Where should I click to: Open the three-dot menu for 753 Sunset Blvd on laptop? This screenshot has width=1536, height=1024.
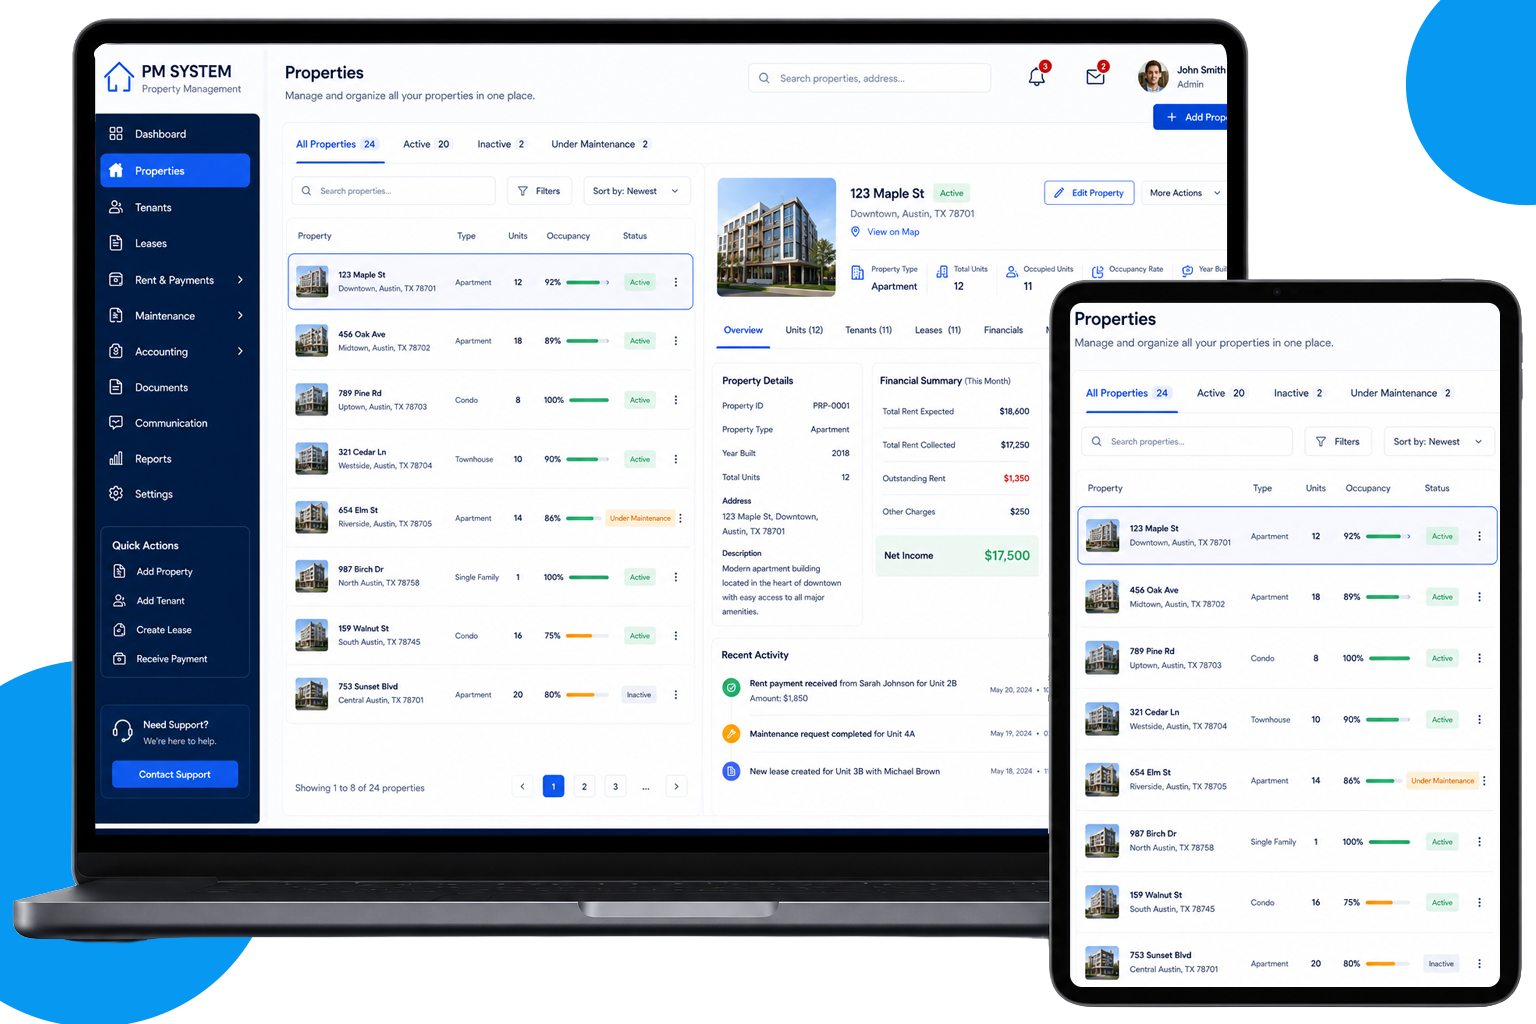pos(676,695)
